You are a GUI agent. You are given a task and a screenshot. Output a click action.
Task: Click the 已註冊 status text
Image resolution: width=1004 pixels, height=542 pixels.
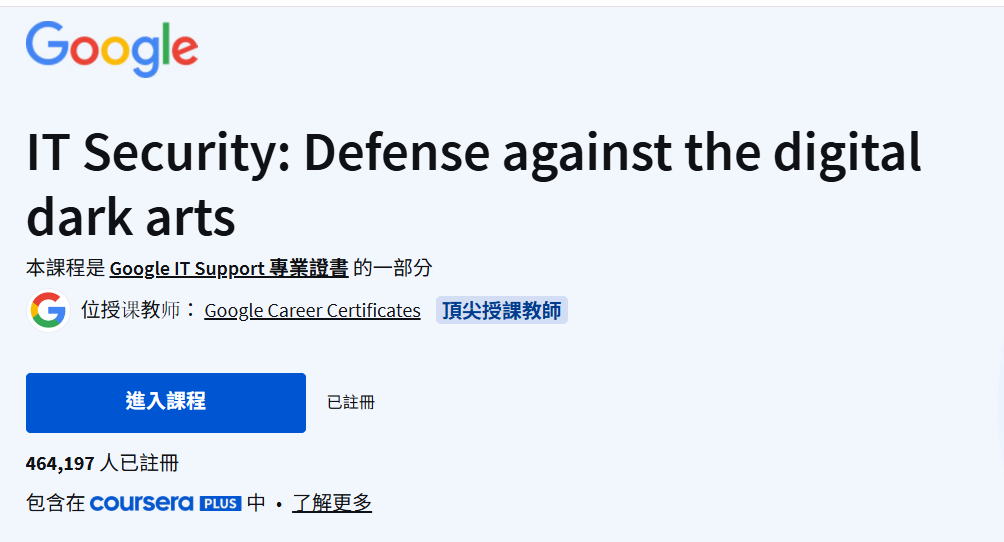click(351, 402)
